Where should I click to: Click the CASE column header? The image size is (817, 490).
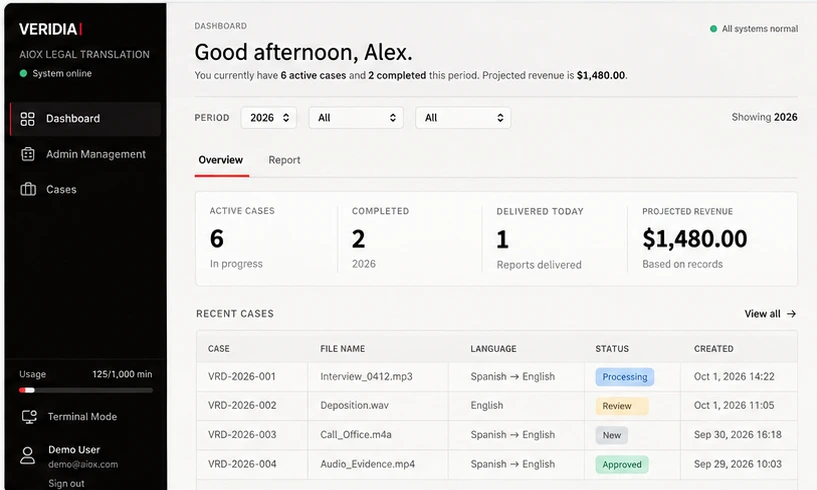click(x=219, y=349)
